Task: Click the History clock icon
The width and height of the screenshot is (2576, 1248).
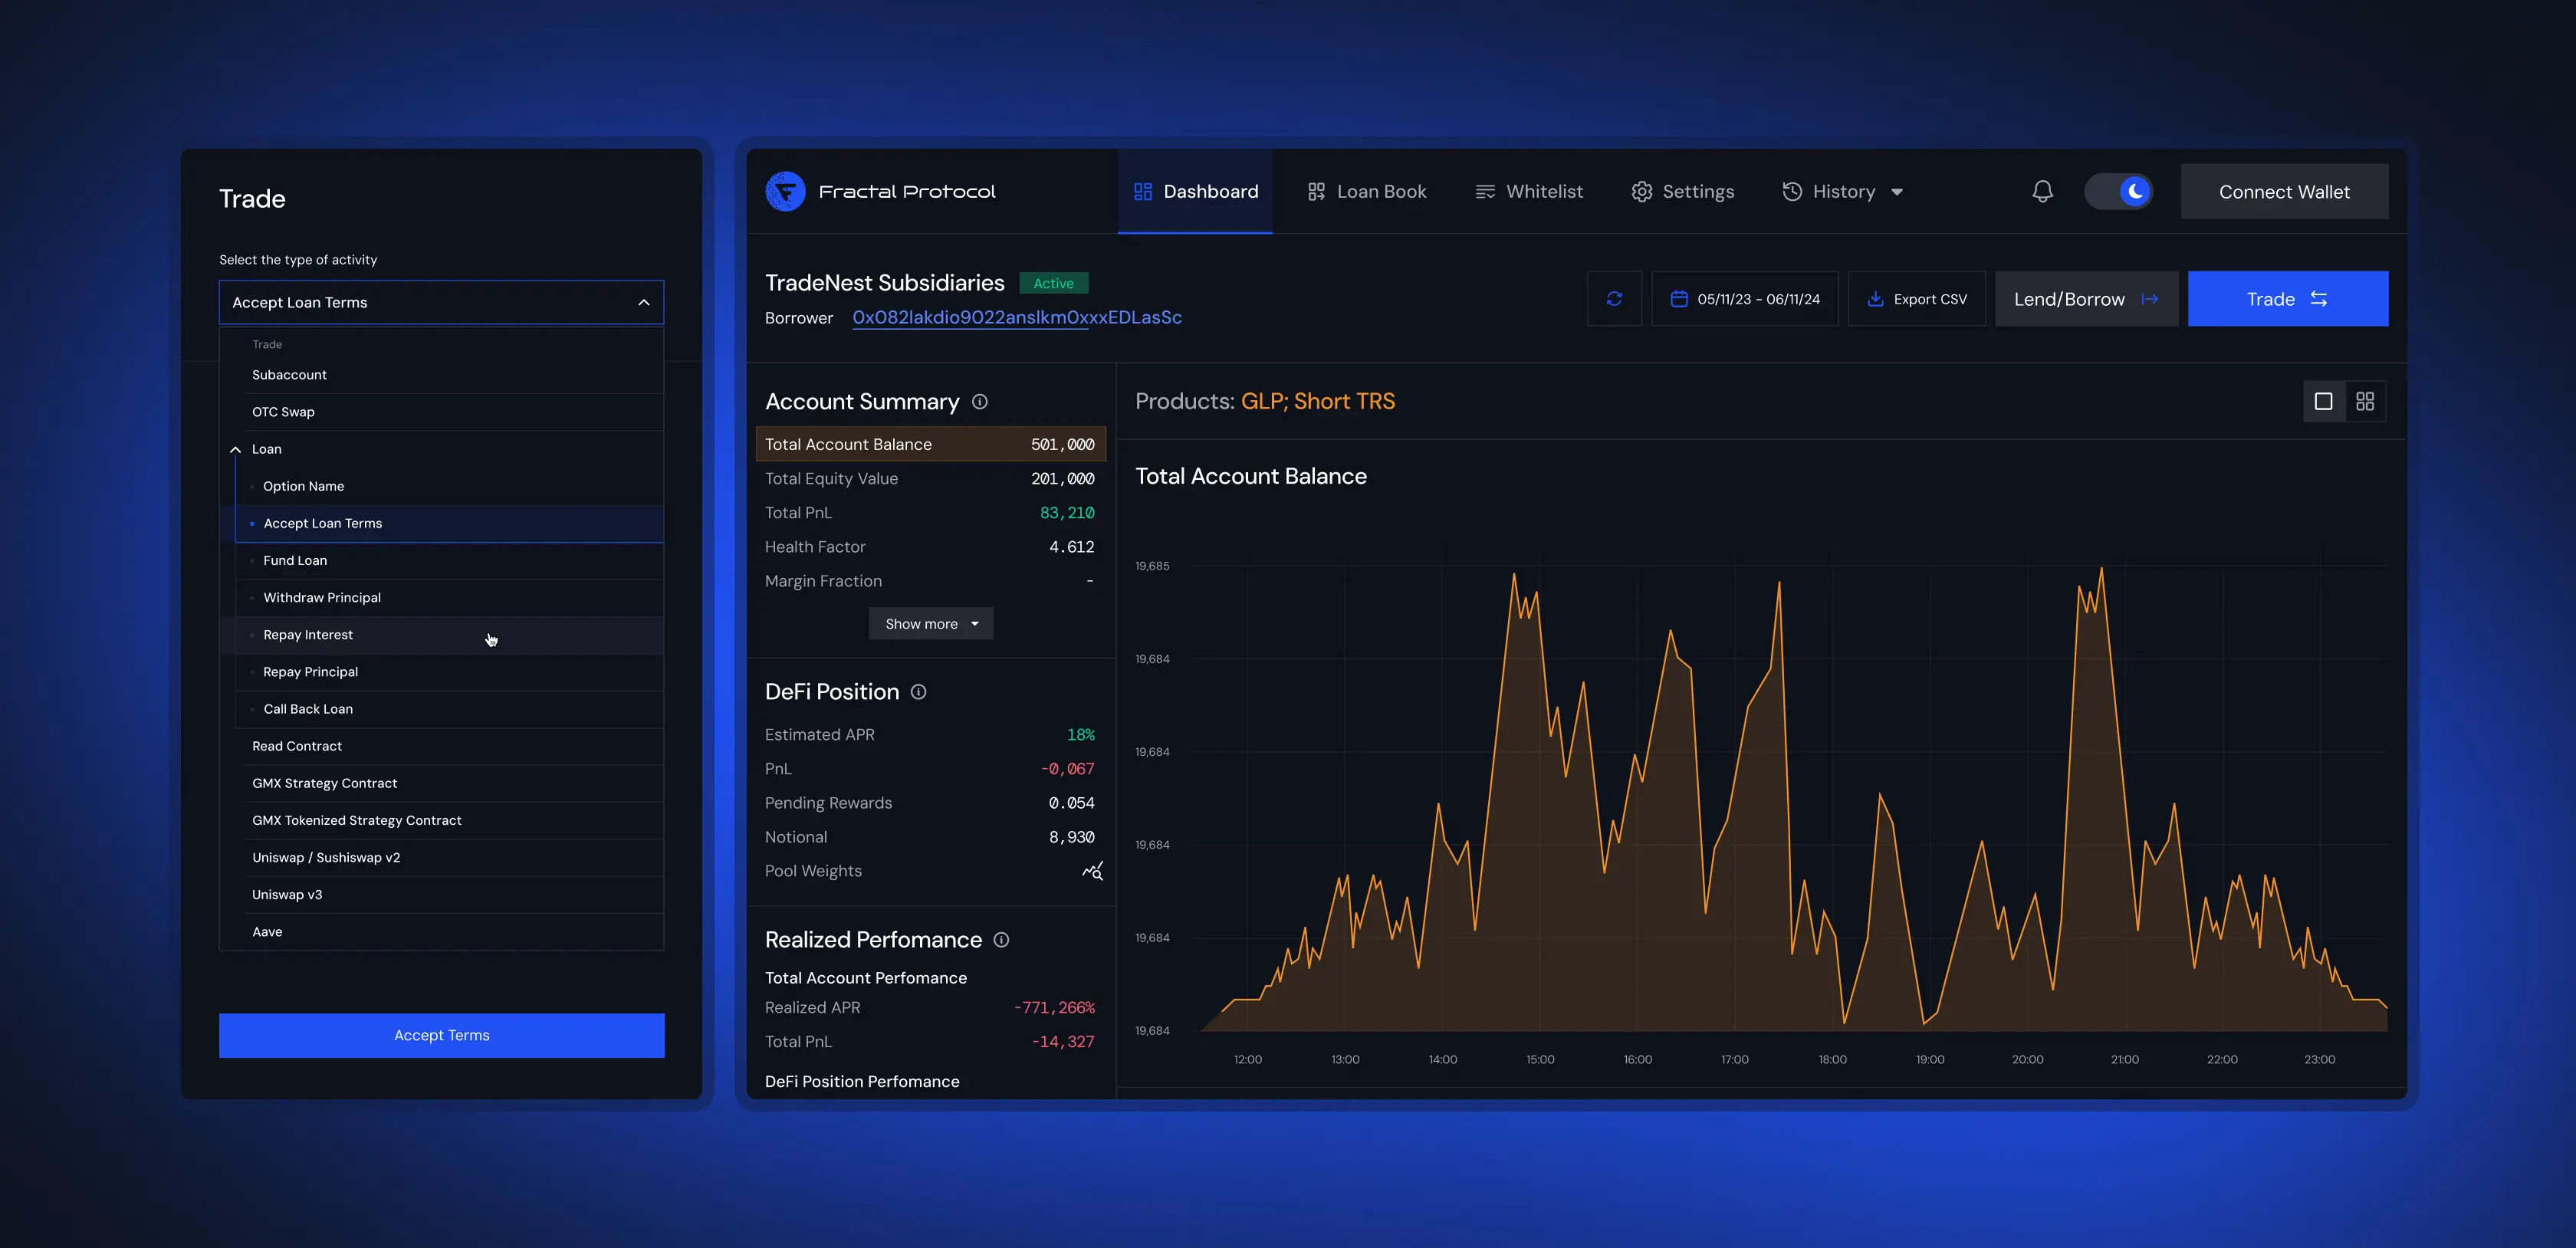Action: click(1792, 191)
